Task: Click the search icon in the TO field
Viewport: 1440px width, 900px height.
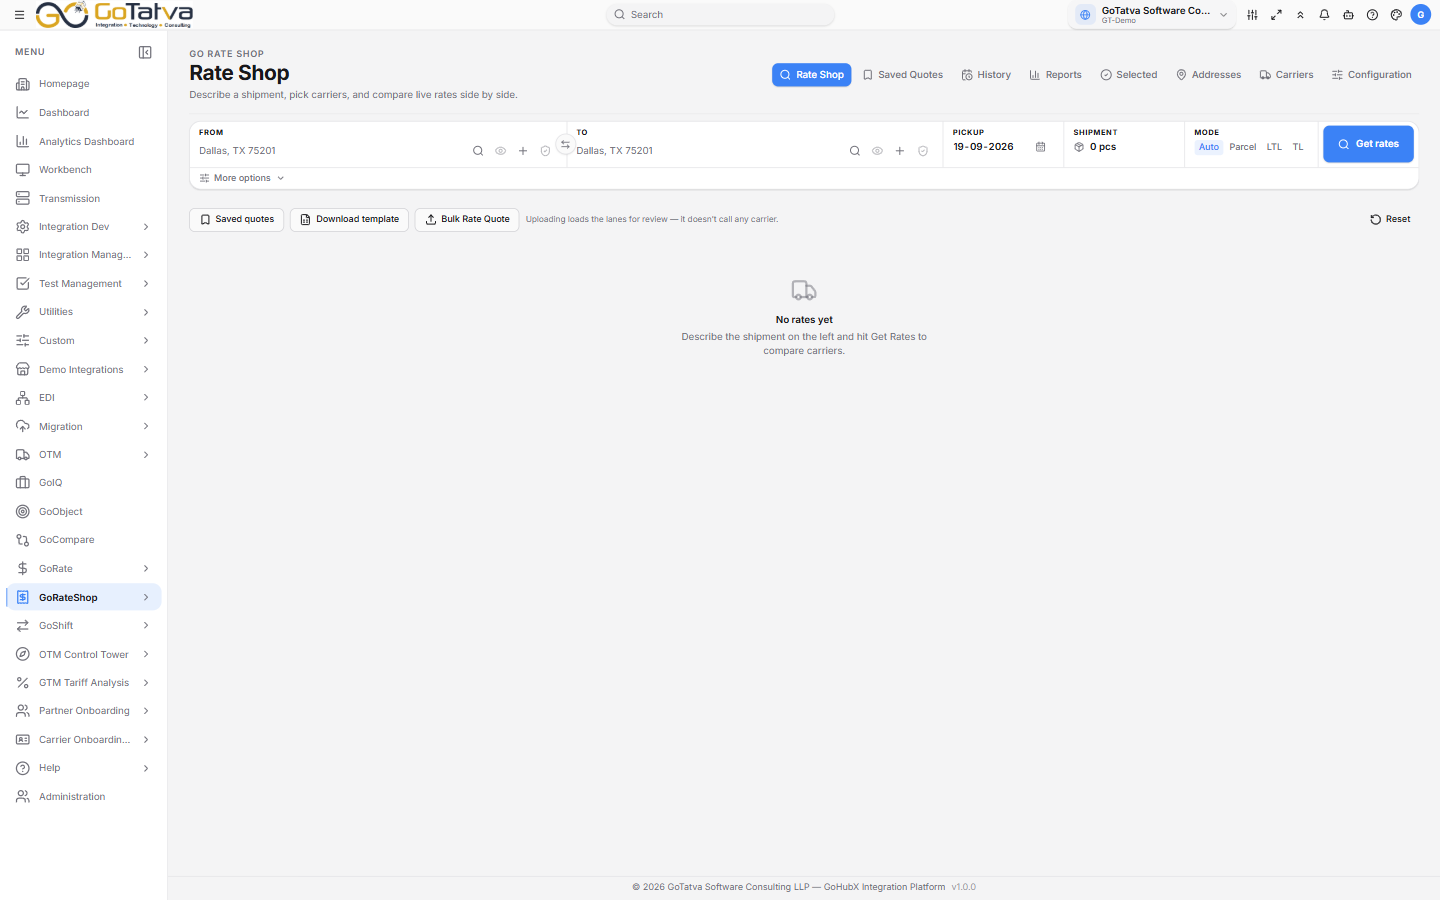Action: 855,151
